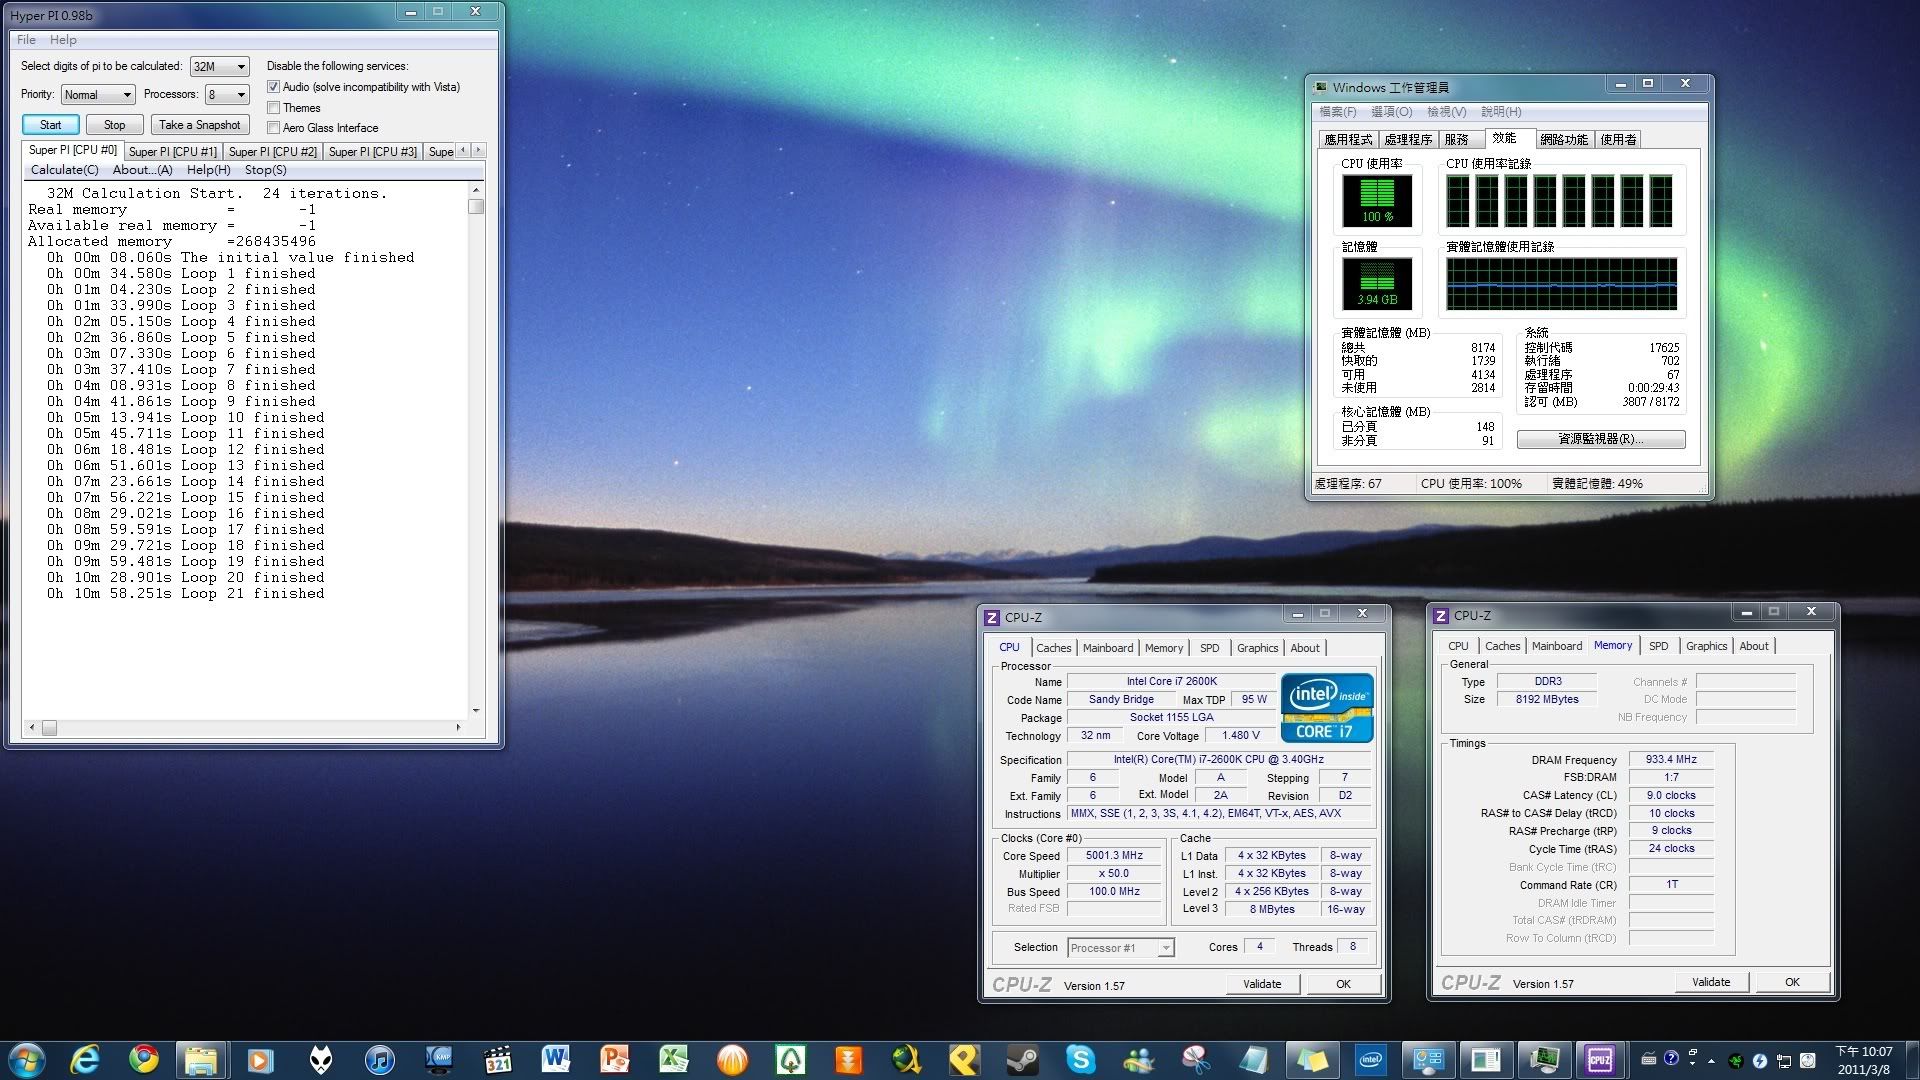This screenshot has height=1080, width=1920.
Task: Open Google Chrome taskbar icon
Action: pyautogui.click(x=144, y=1060)
